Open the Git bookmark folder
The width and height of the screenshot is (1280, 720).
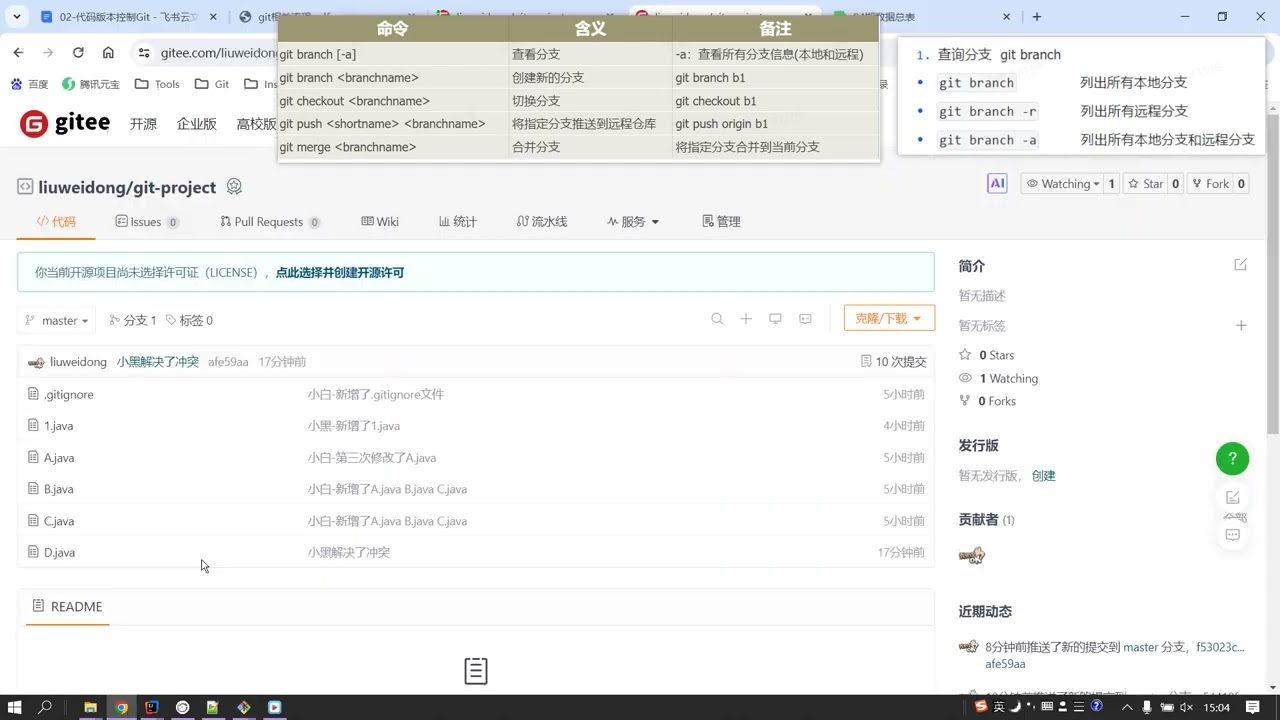click(x=212, y=84)
